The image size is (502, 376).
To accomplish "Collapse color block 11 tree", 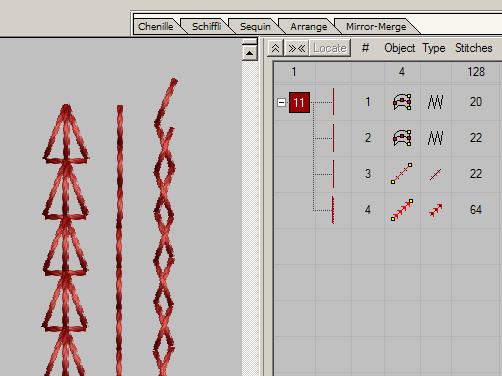I will point(281,102).
